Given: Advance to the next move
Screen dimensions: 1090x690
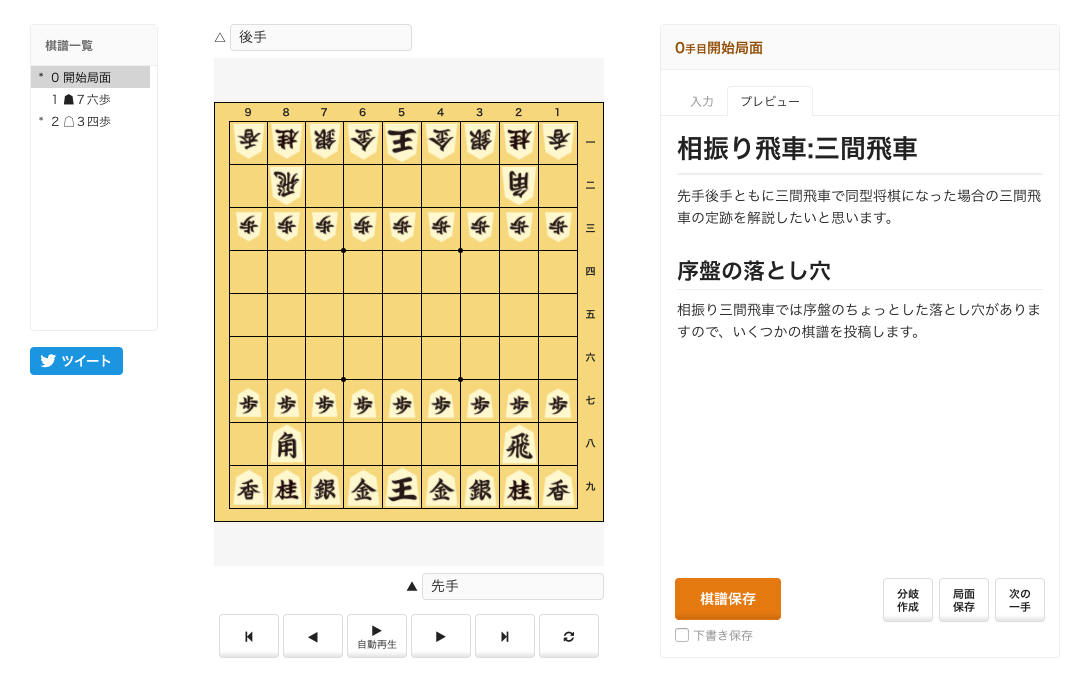Looking at the screenshot, I should (441, 636).
